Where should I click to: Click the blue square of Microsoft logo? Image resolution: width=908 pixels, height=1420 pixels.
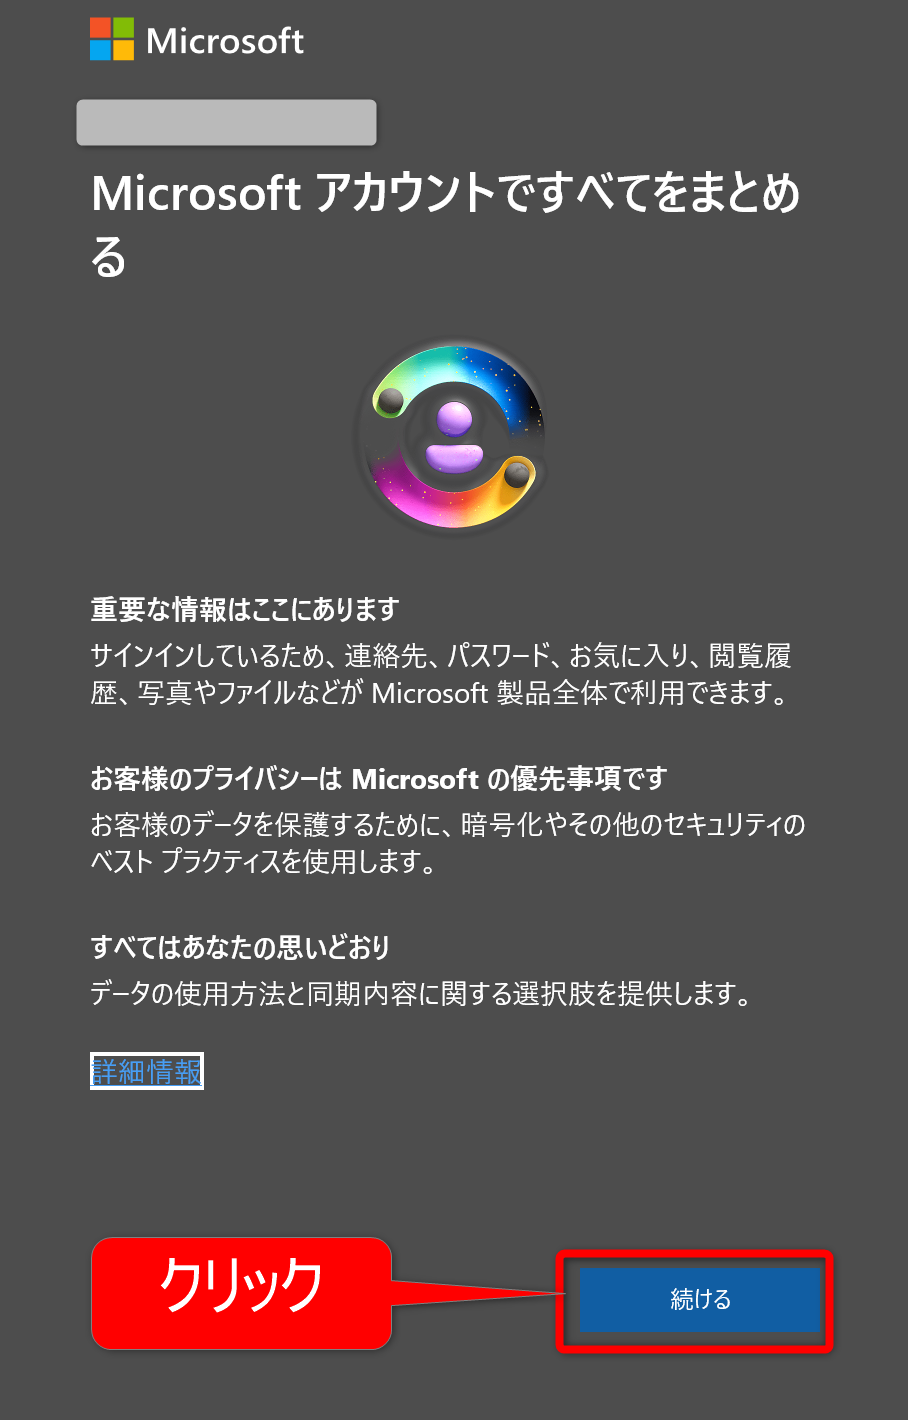(x=100, y=51)
